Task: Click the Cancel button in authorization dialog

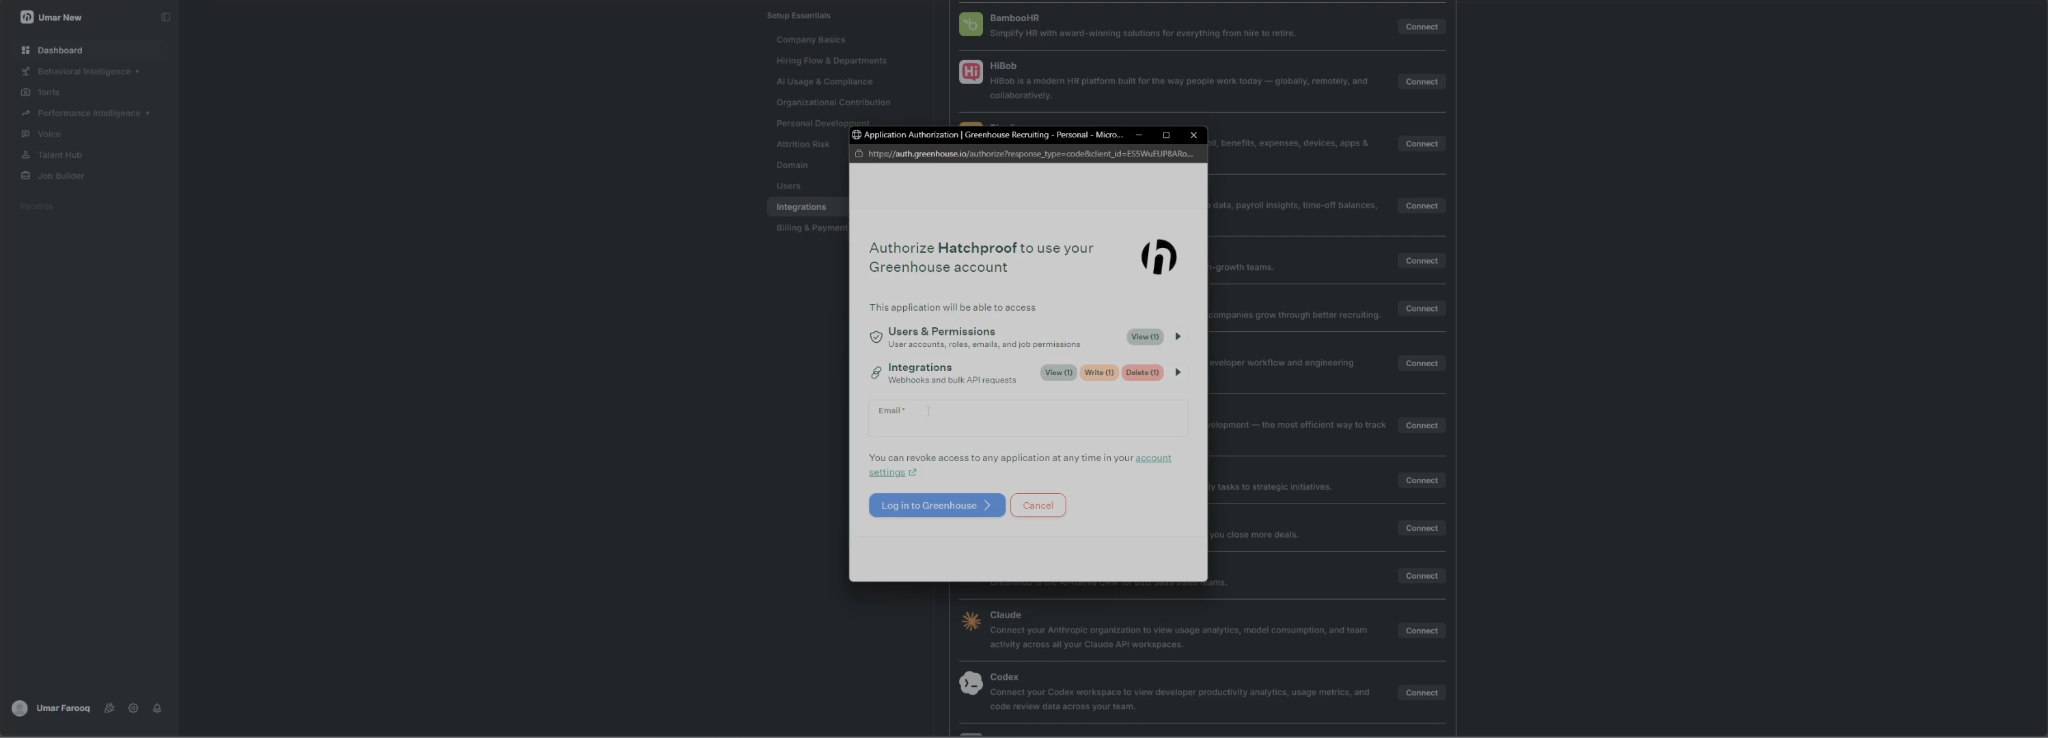Action: (1038, 505)
